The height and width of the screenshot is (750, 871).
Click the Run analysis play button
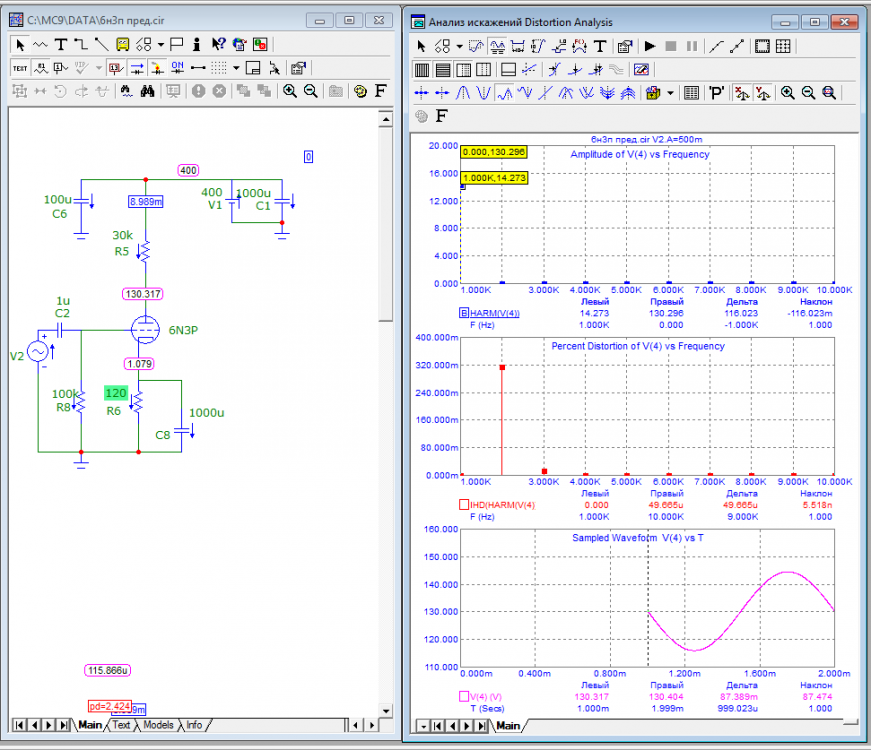click(649, 46)
